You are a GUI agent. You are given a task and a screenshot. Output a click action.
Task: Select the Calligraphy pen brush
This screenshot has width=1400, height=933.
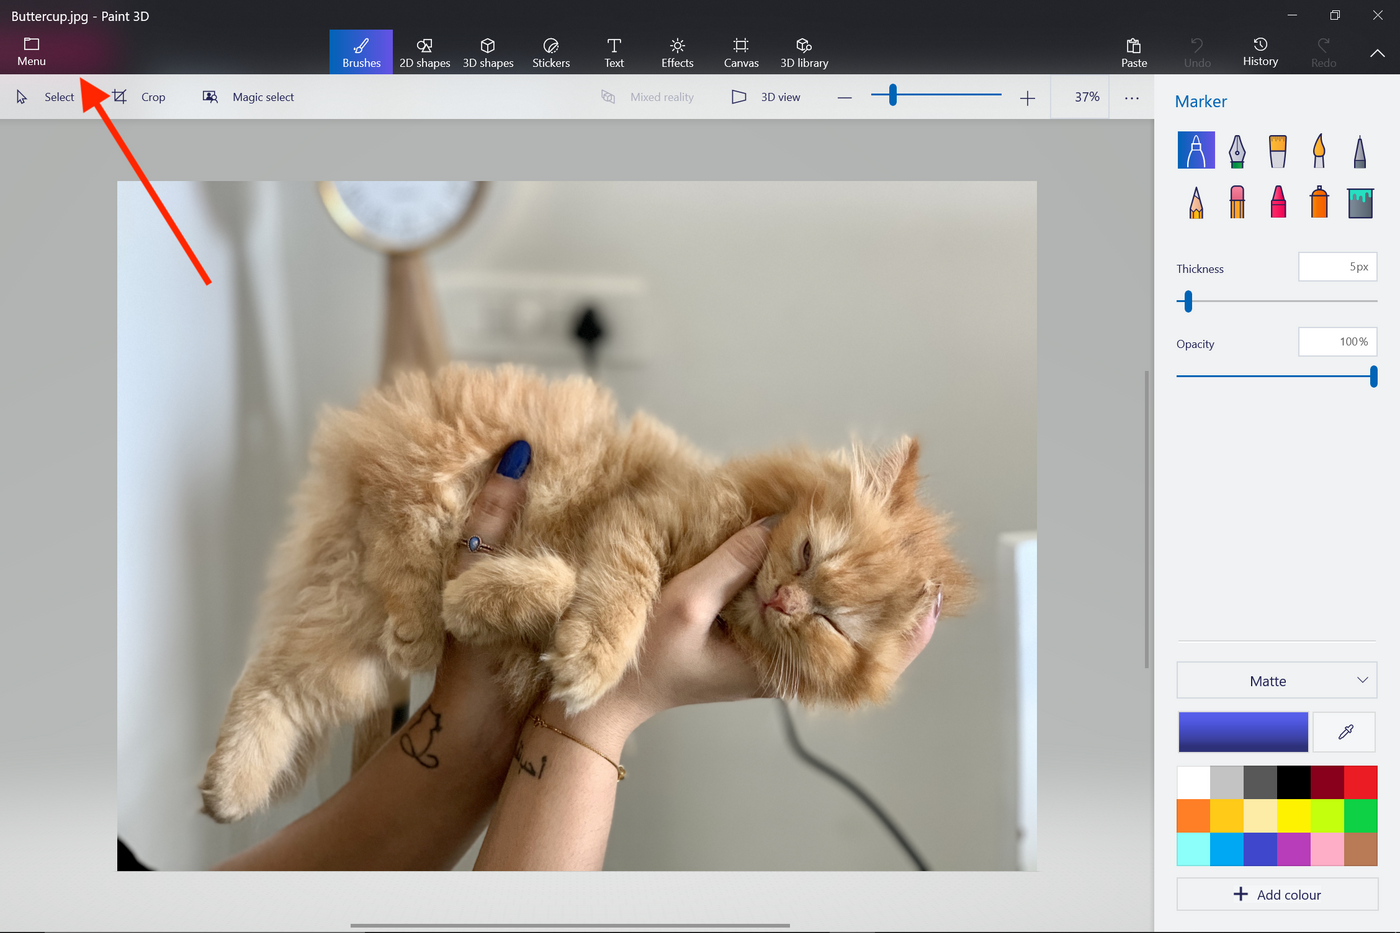click(1237, 151)
